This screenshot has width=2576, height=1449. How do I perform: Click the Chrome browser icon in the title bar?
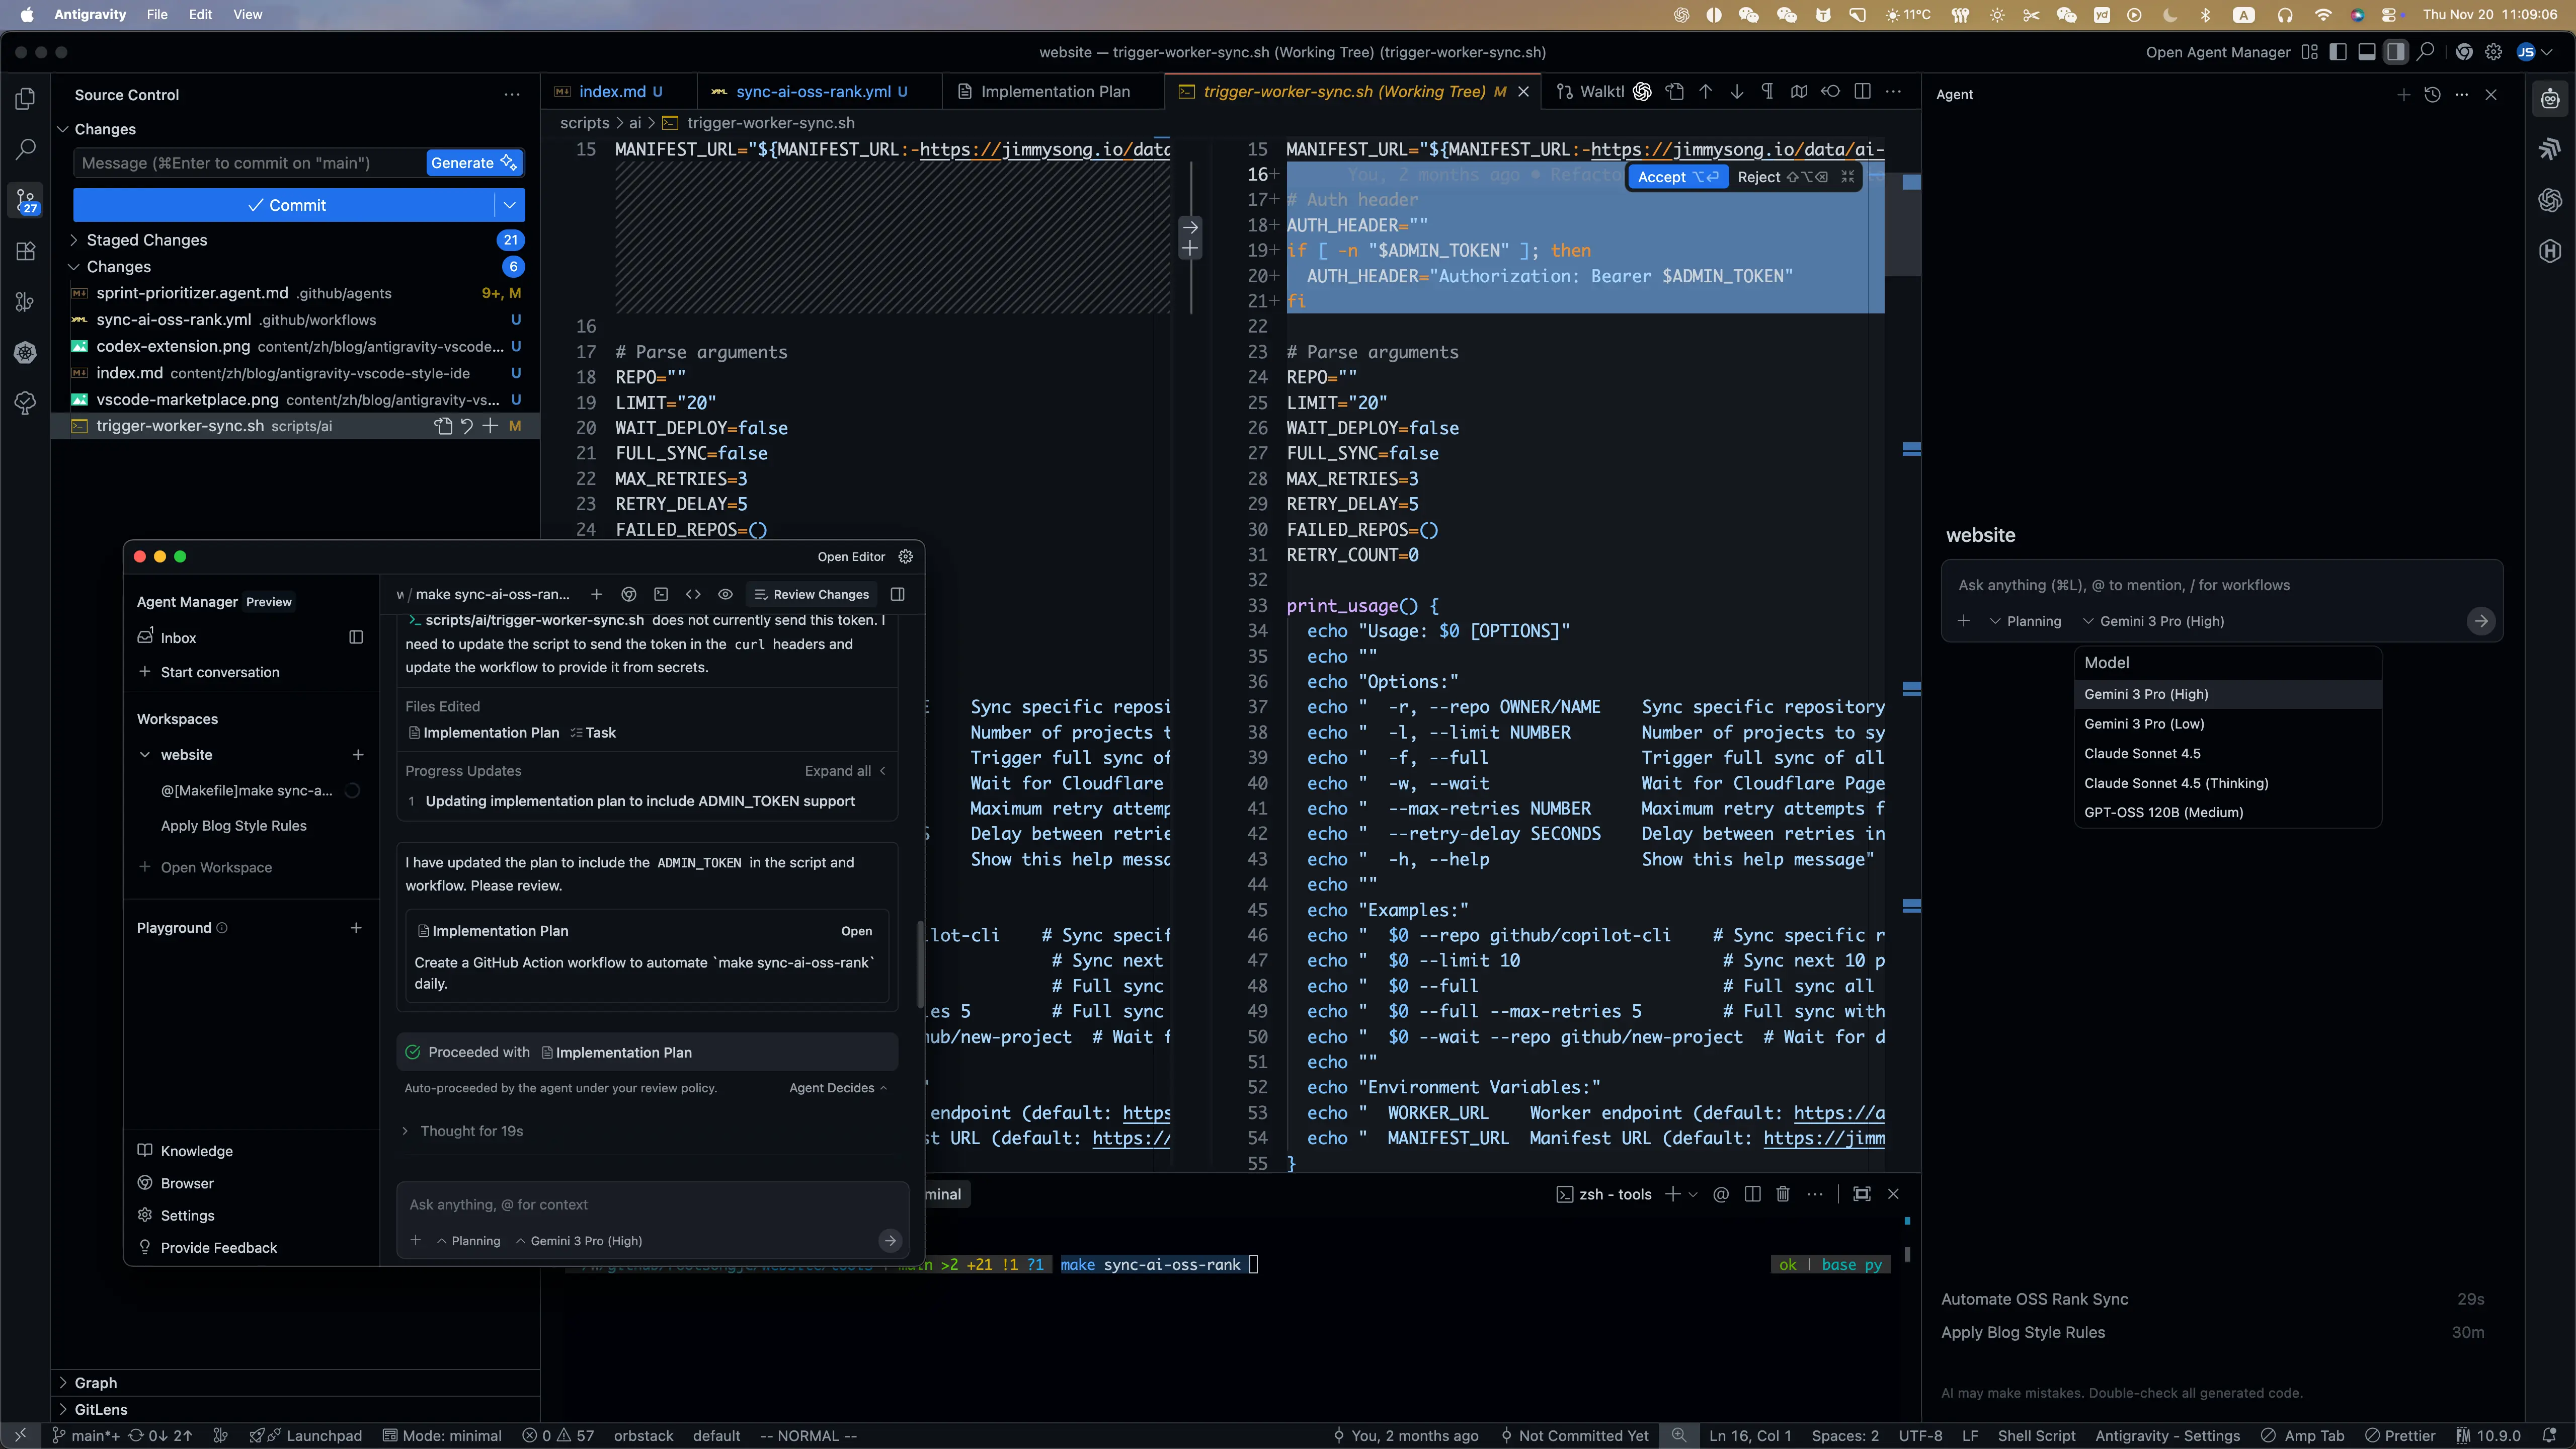pos(2464,52)
